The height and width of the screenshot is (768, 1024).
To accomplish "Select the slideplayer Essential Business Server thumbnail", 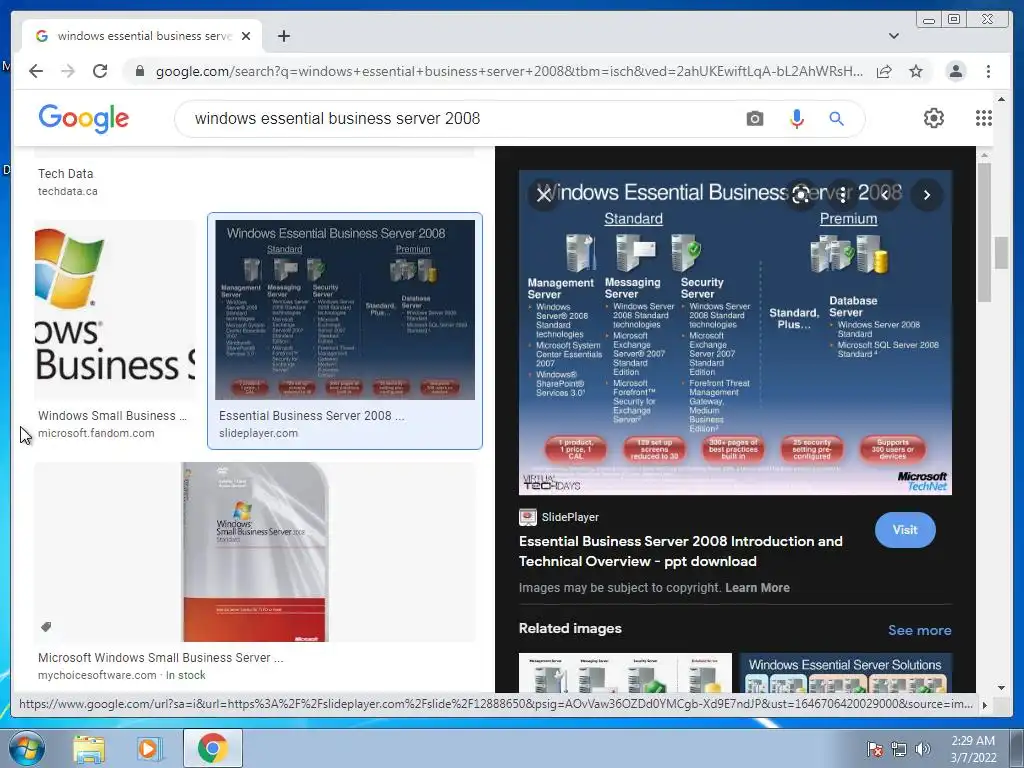I will [x=345, y=310].
